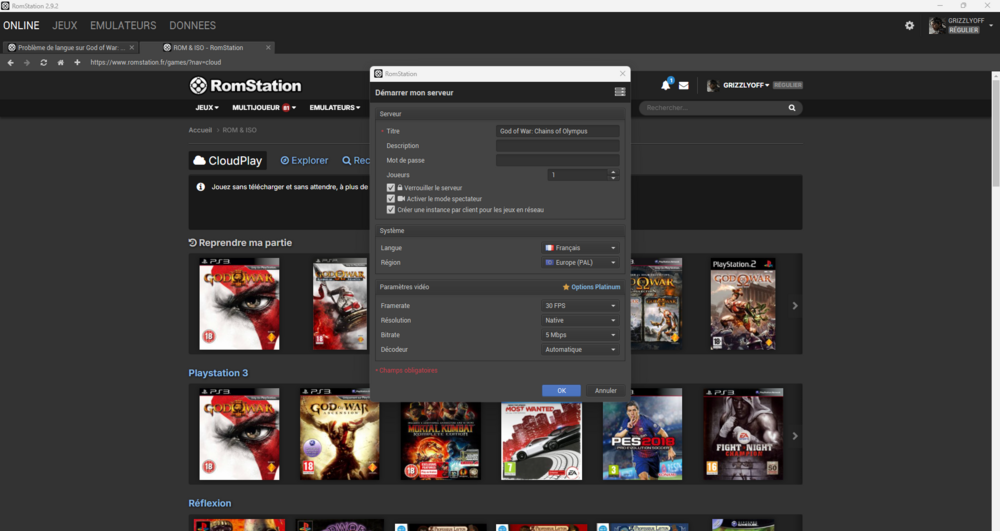
Task: Select the Problème de langue tab
Action: (x=68, y=47)
